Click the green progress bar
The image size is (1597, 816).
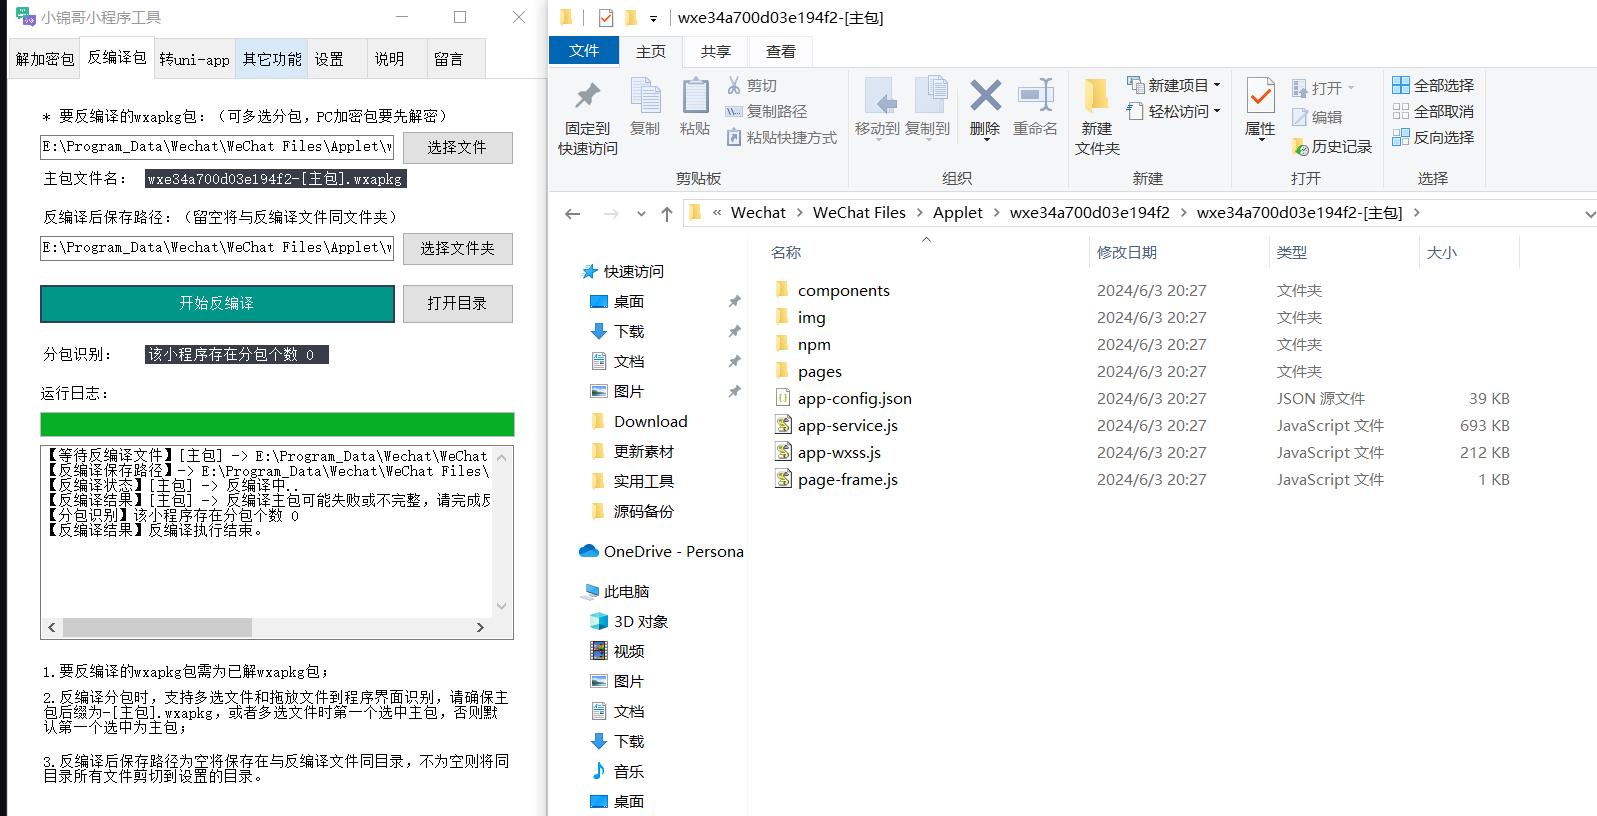tap(277, 424)
